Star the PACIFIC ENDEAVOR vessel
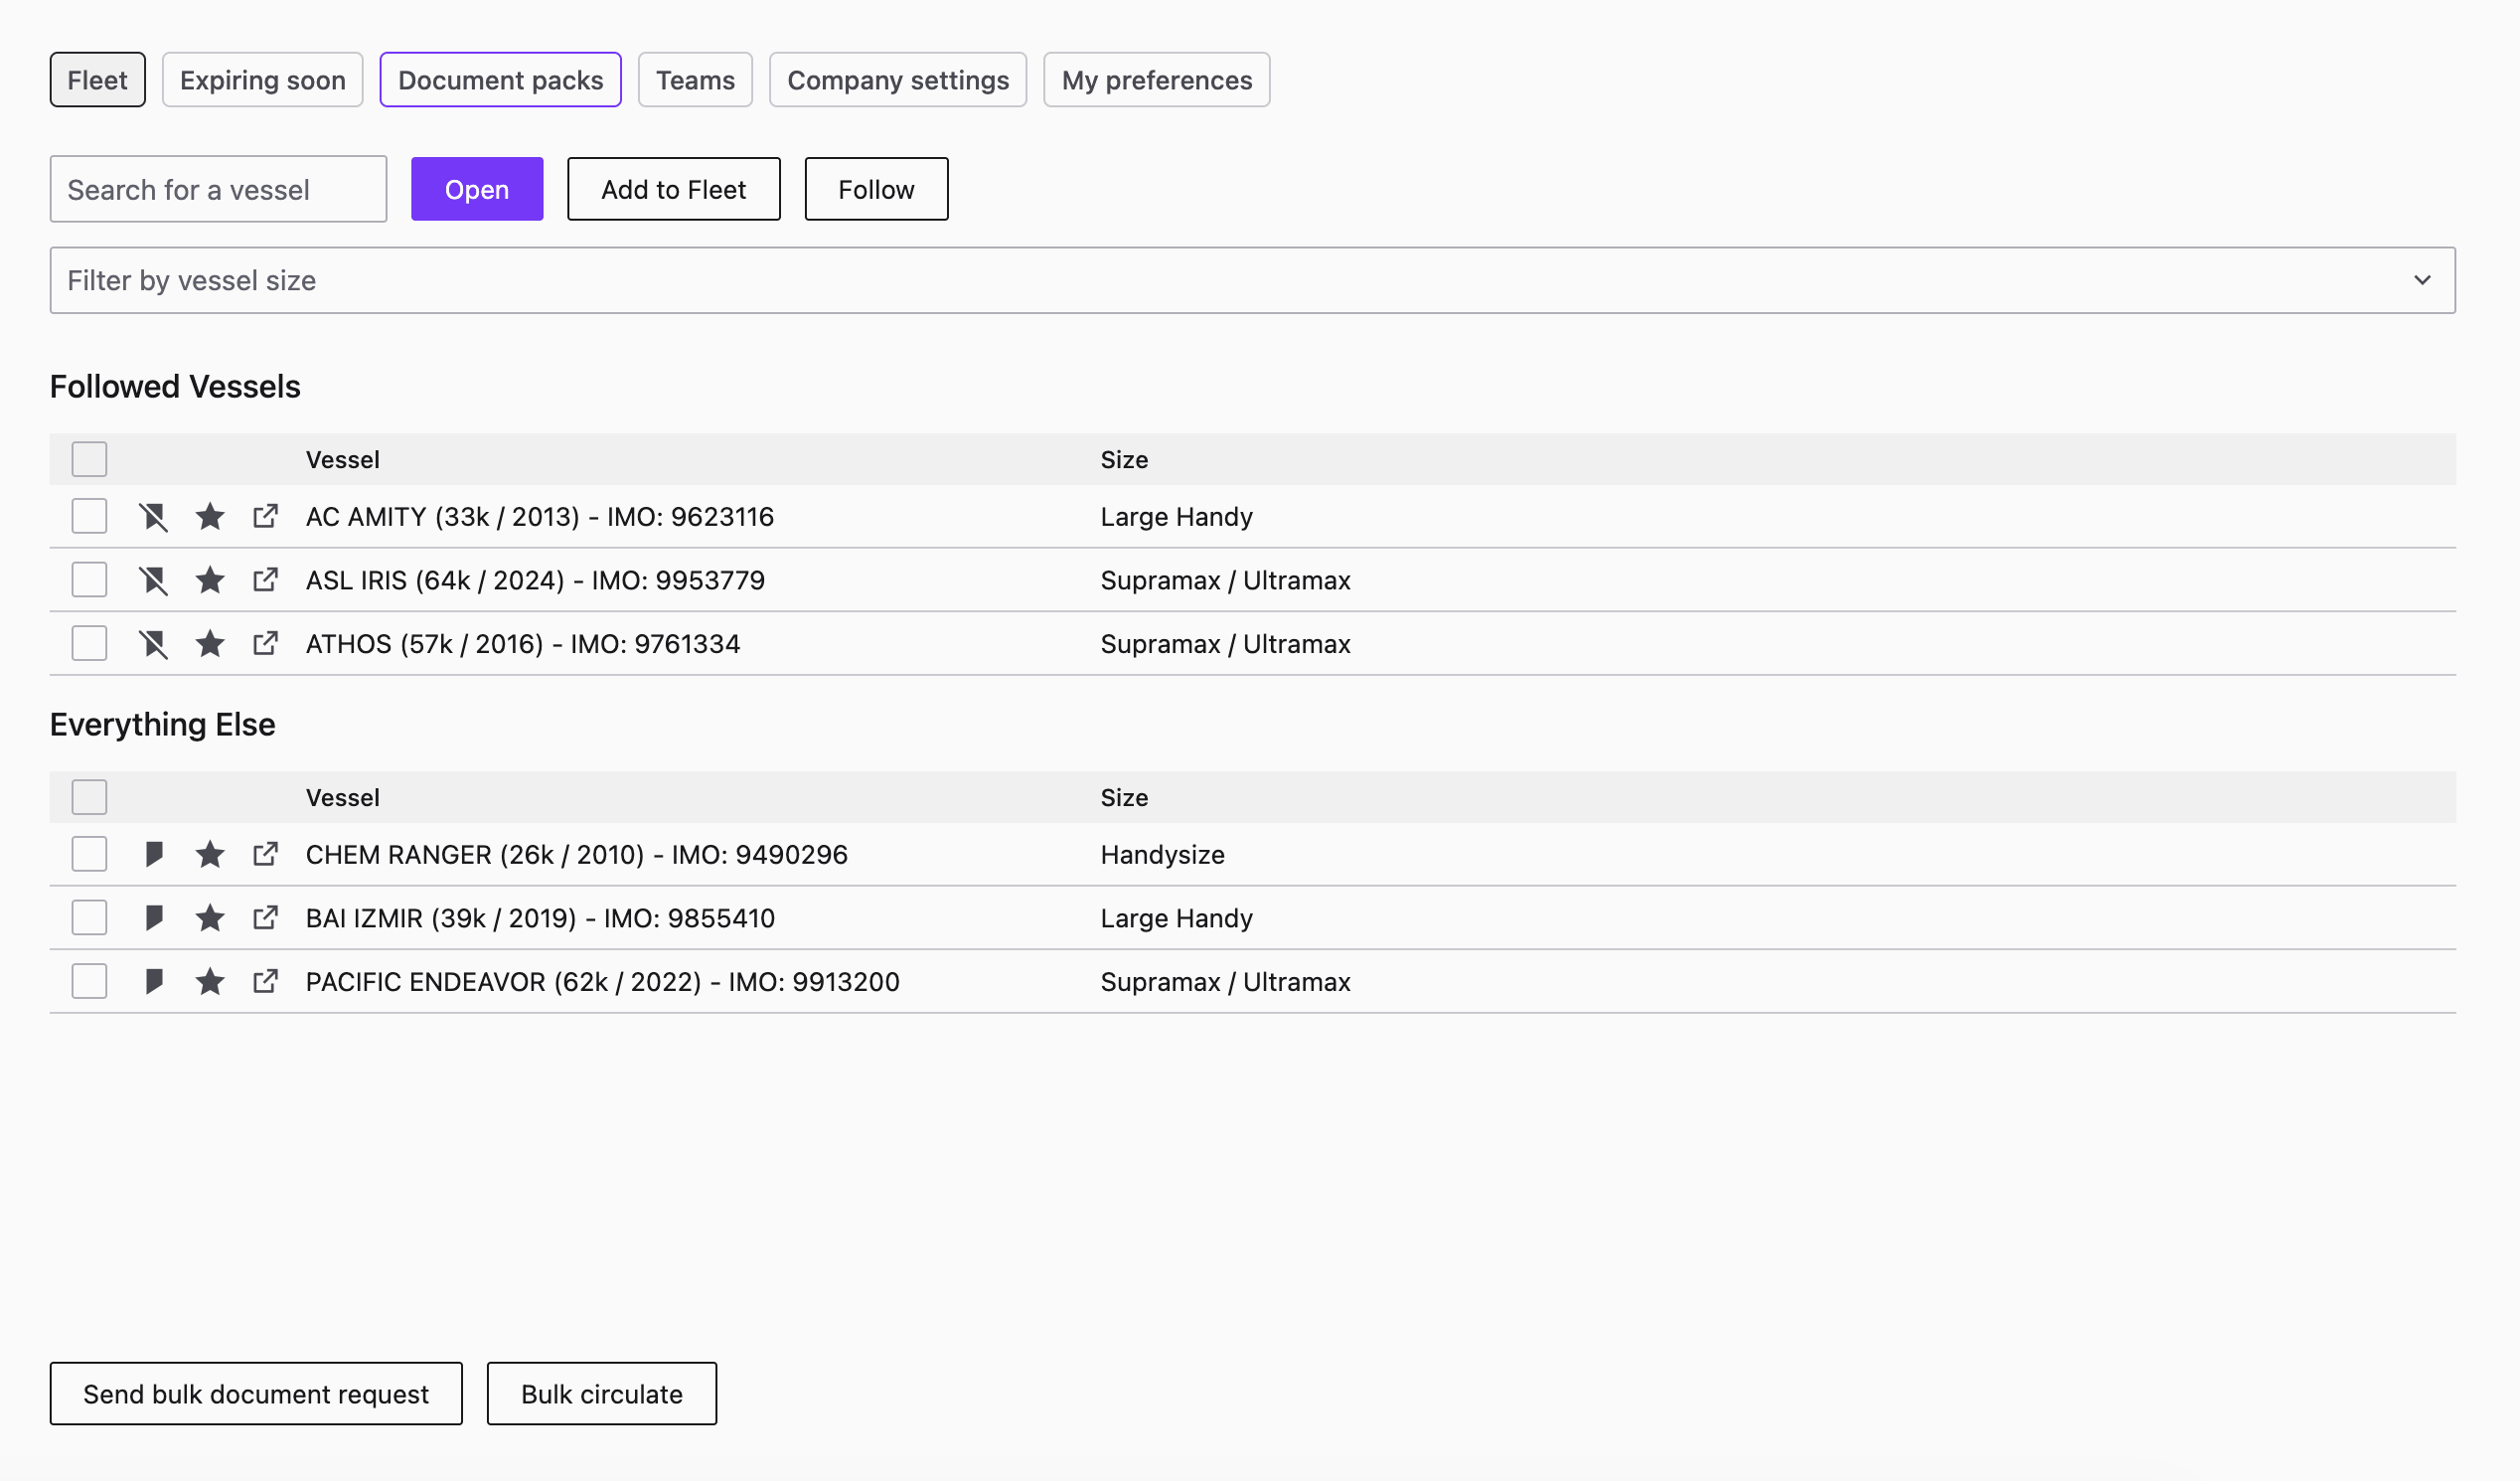Screen dimensions: 2520x1481 coord(210,982)
